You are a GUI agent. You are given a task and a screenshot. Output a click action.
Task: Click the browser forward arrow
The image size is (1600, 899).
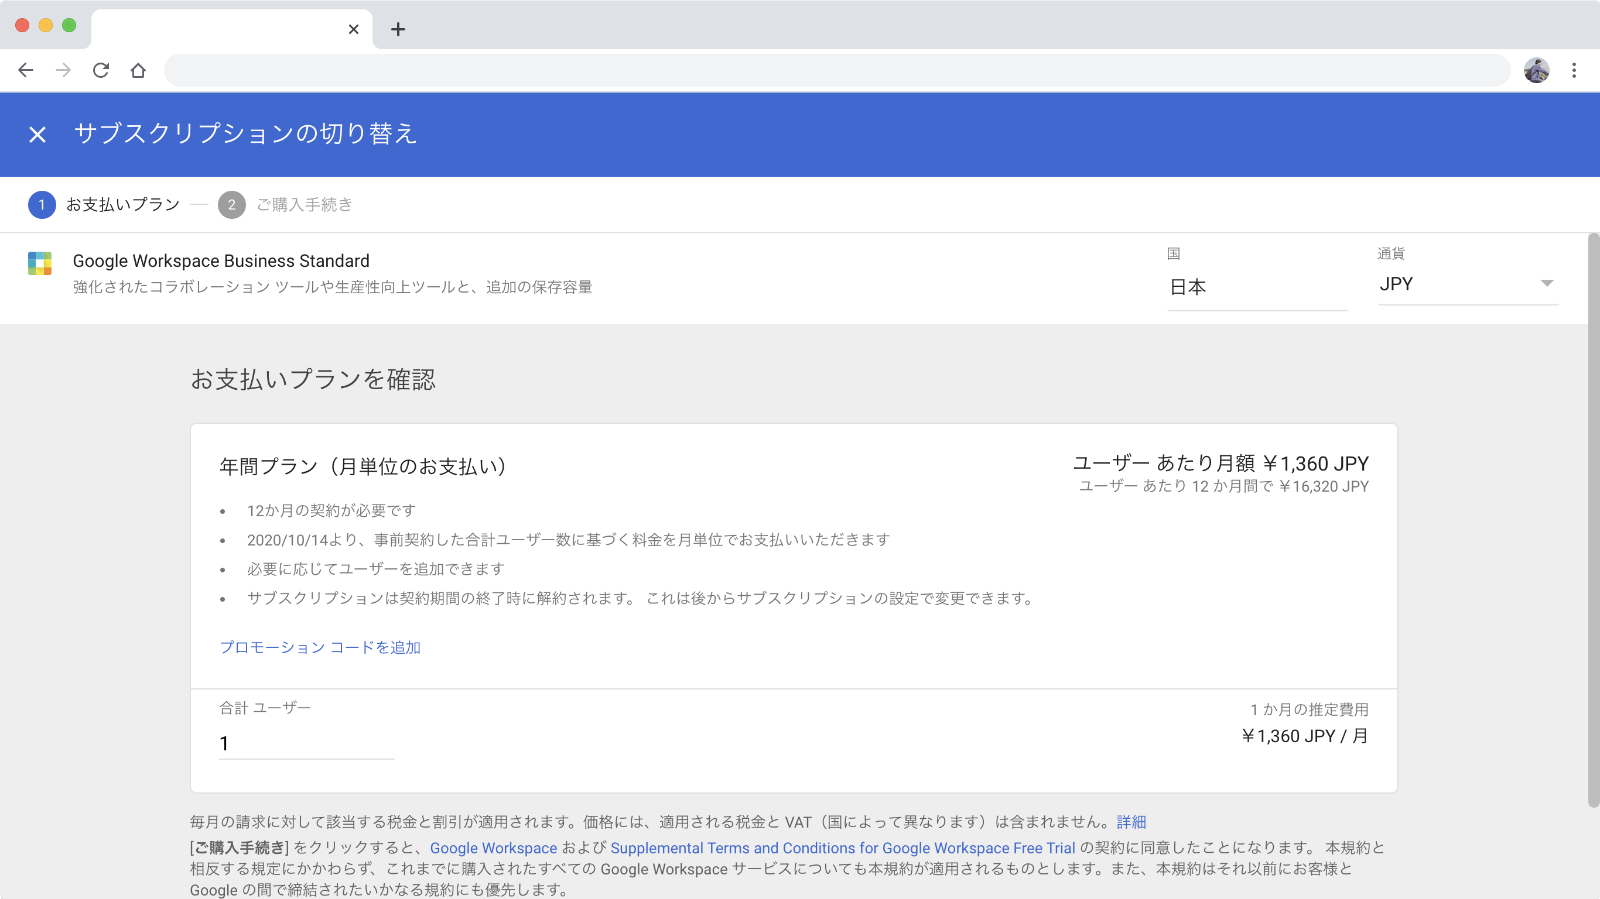tap(63, 70)
